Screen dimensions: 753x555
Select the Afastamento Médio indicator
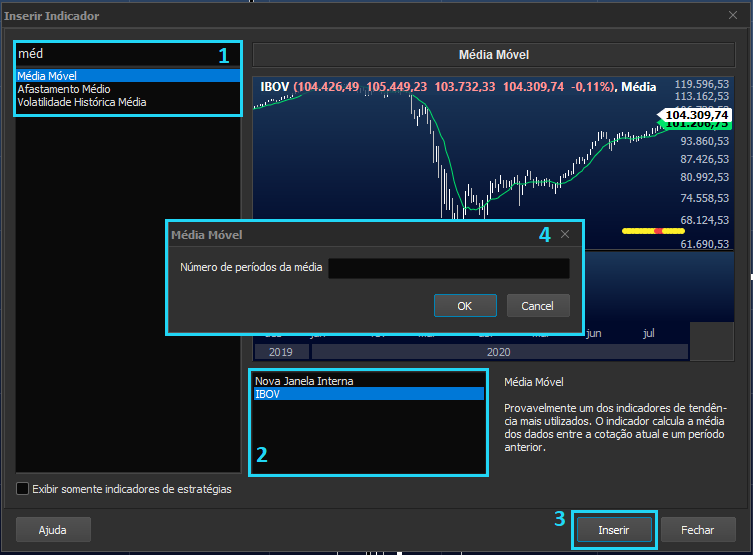[x=128, y=89]
